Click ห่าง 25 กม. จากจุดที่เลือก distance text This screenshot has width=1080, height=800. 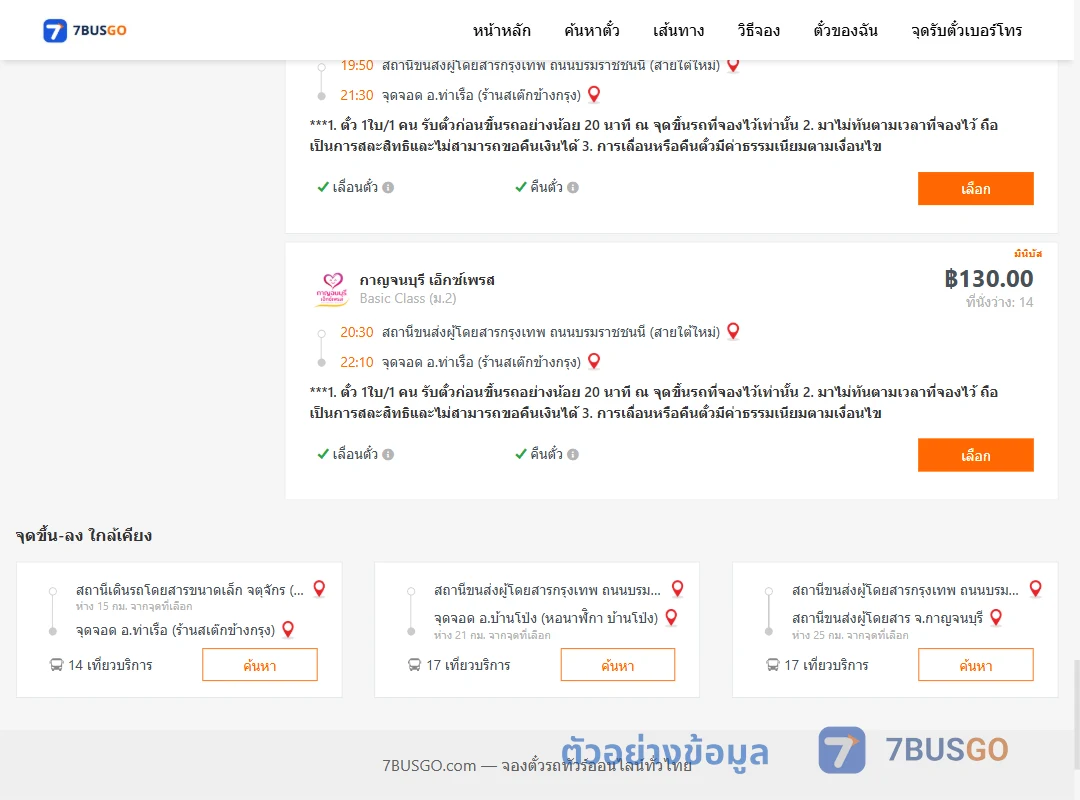(850, 635)
